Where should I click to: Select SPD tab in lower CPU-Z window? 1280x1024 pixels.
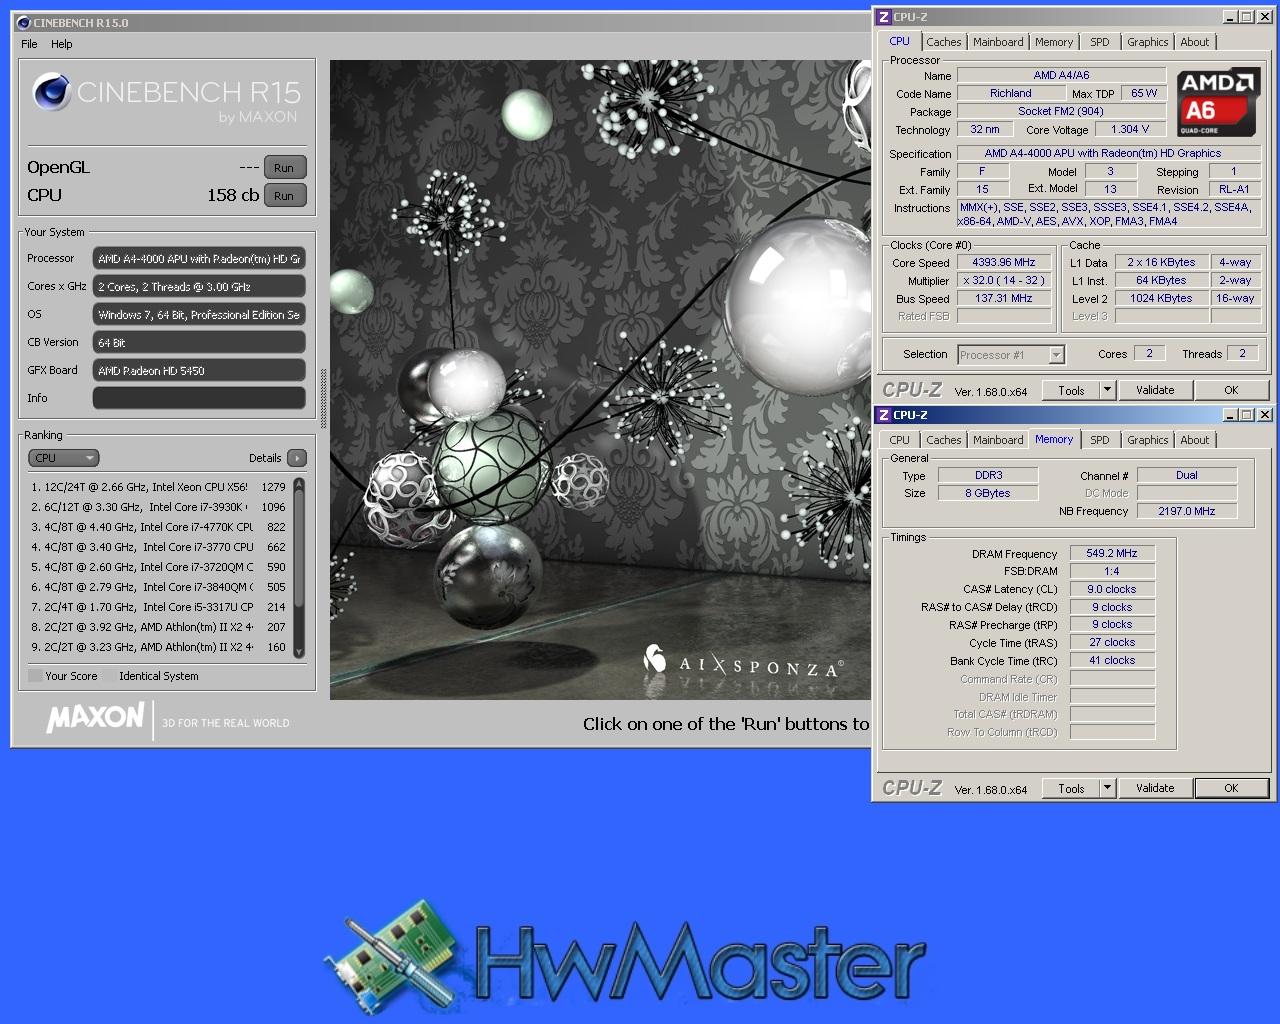click(x=1100, y=440)
